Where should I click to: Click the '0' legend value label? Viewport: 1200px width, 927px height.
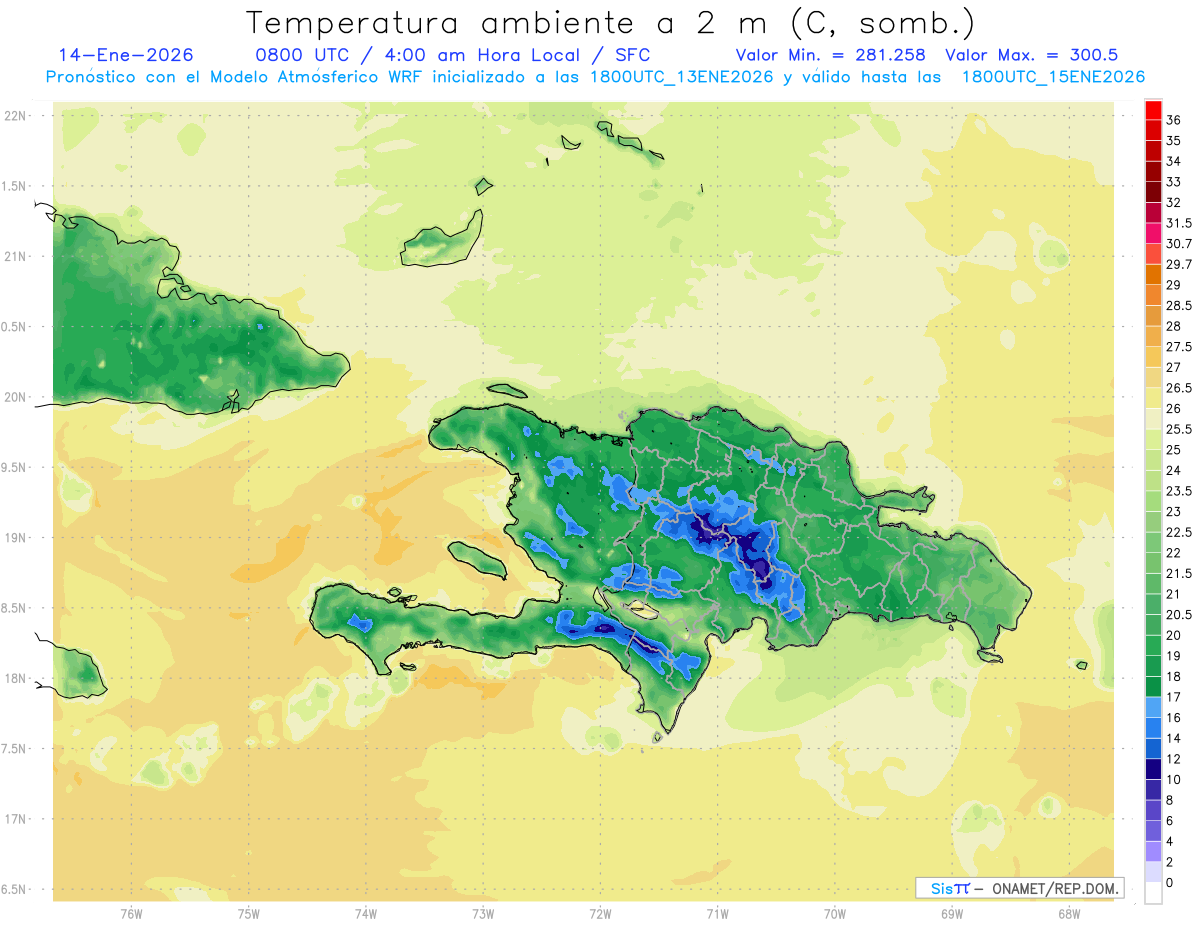pos(1170,882)
